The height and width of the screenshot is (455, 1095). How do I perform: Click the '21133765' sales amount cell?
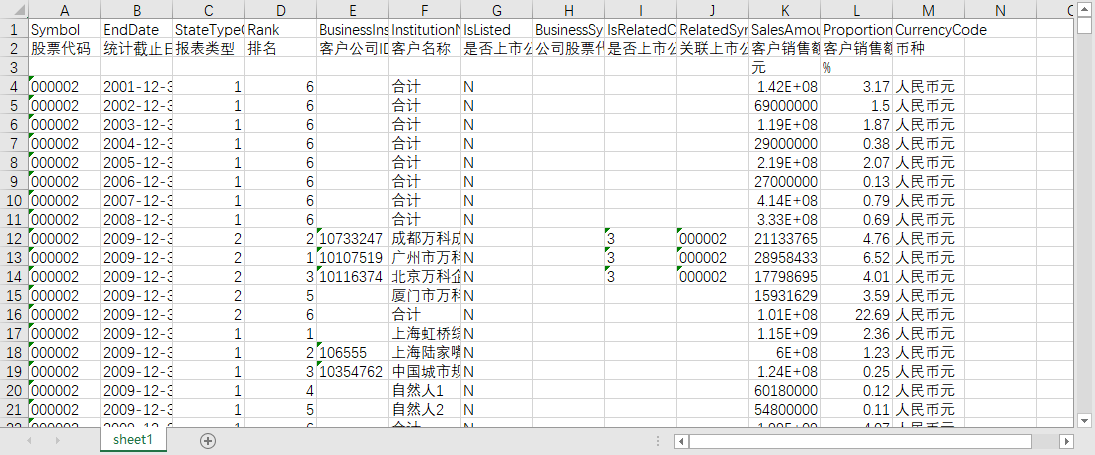click(x=785, y=237)
